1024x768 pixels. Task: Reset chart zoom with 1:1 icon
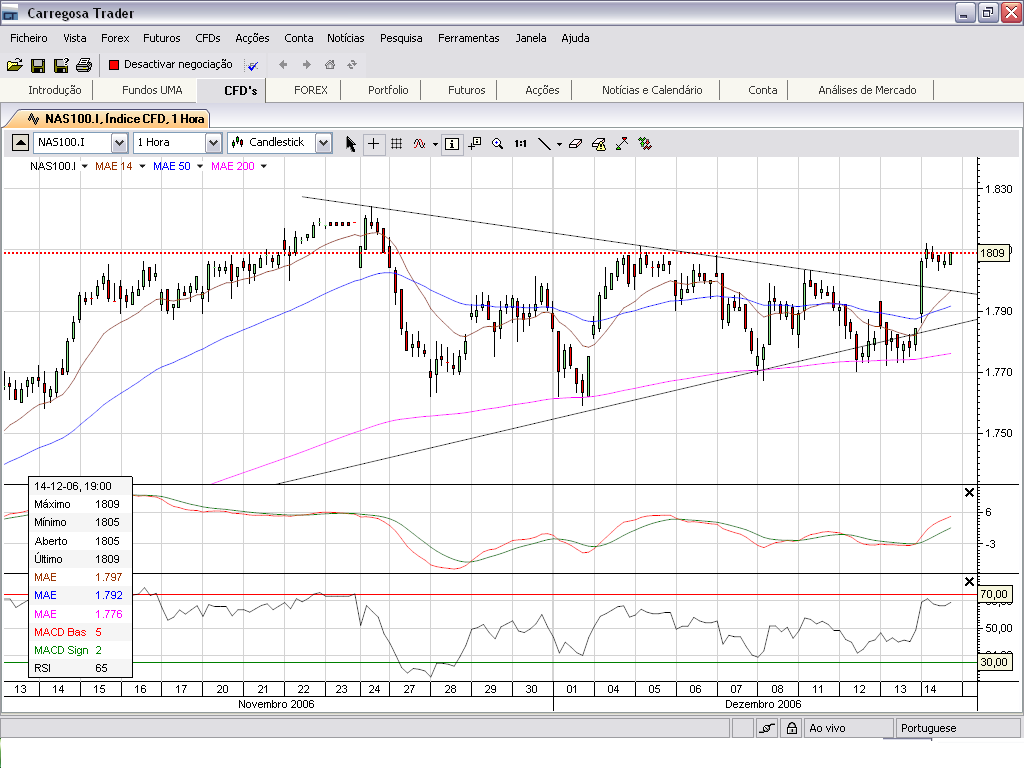coord(520,143)
